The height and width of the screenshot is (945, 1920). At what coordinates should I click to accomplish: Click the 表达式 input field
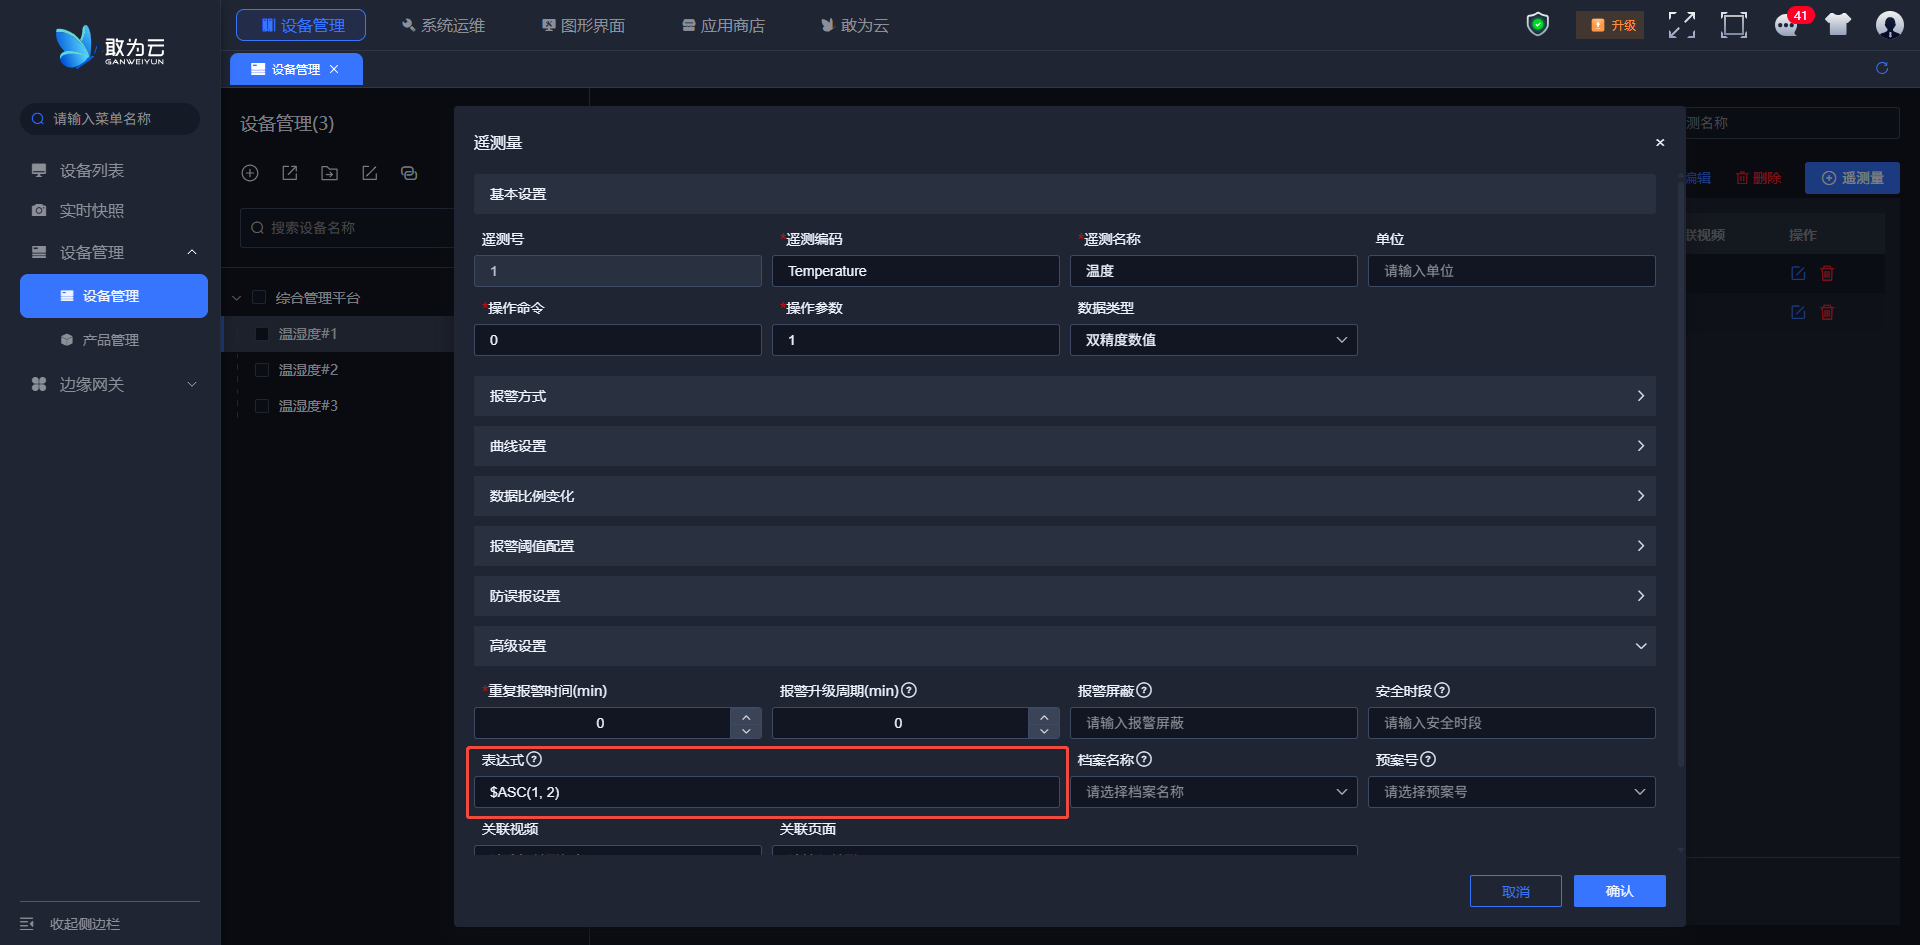pos(766,792)
